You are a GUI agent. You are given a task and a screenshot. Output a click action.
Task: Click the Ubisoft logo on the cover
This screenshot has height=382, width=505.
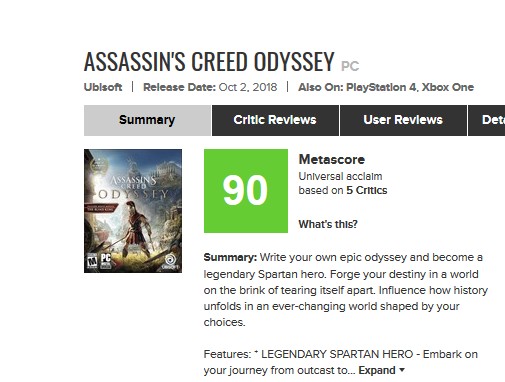[x=170, y=262]
